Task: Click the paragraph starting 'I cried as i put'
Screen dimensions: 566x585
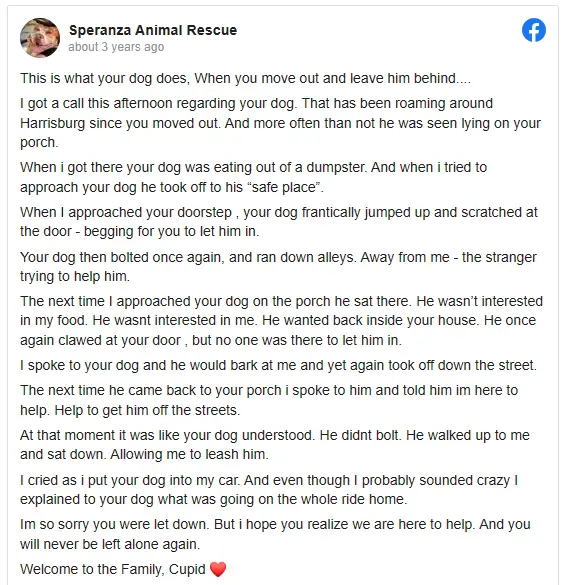Action: click(x=269, y=489)
